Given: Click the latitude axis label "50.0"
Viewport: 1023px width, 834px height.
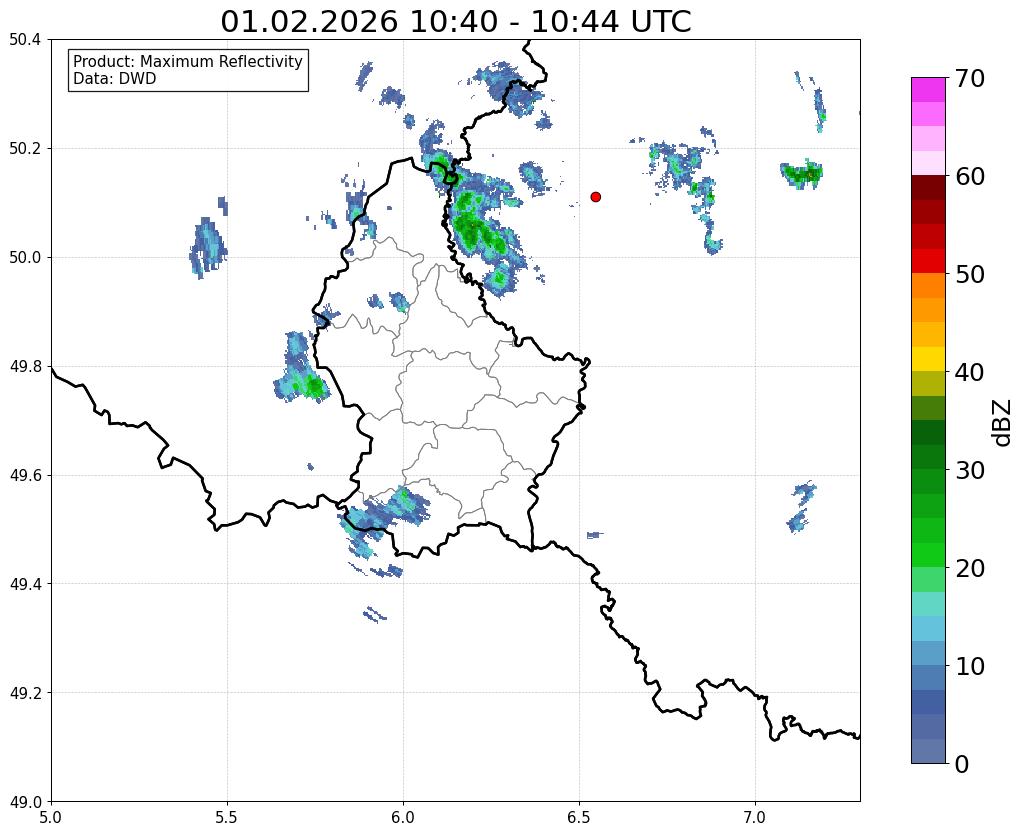Looking at the screenshot, I should tap(25, 258).
